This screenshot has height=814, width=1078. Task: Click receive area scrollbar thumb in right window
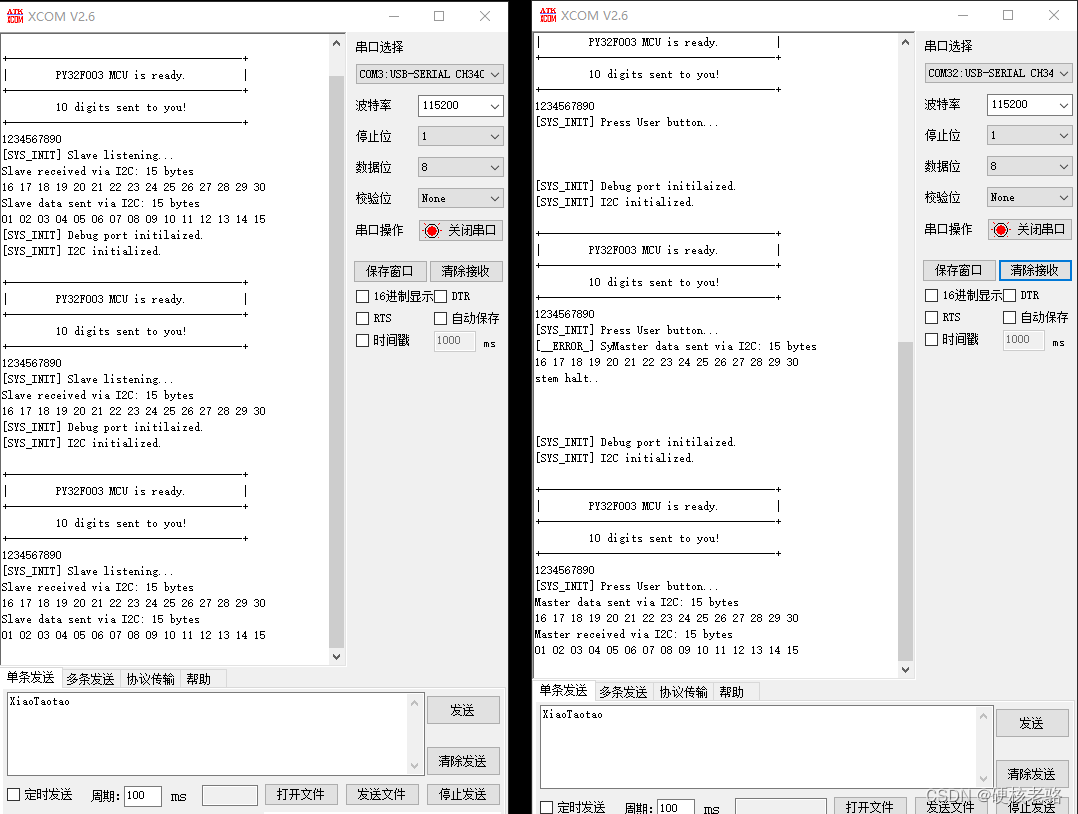click(905, 500)
